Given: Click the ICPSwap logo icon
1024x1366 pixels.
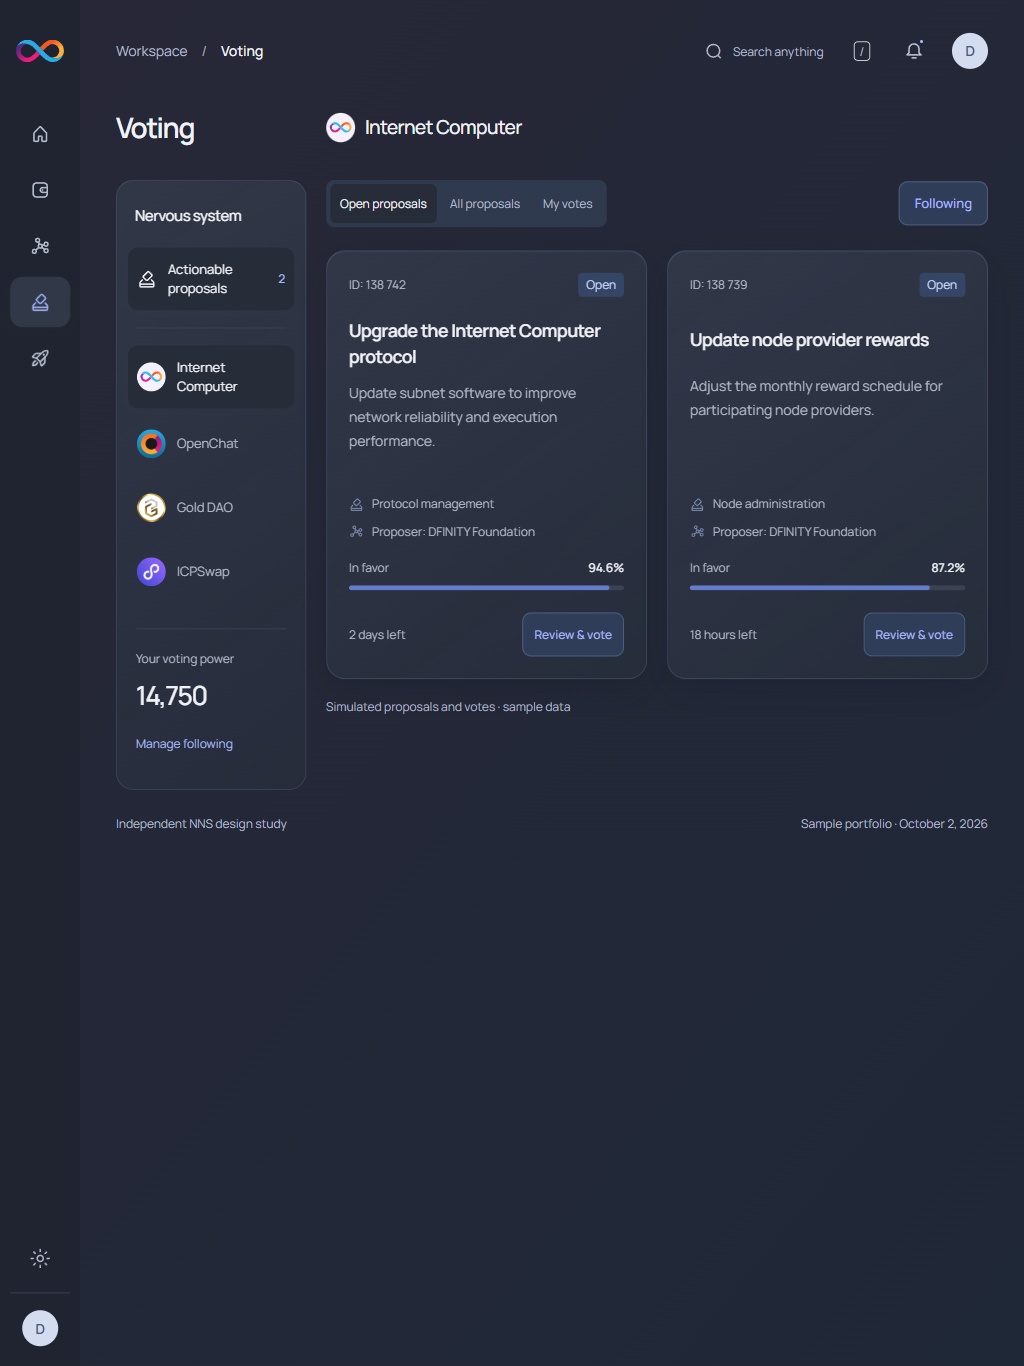Looking at the screenshot, I should tap(151, 571).
